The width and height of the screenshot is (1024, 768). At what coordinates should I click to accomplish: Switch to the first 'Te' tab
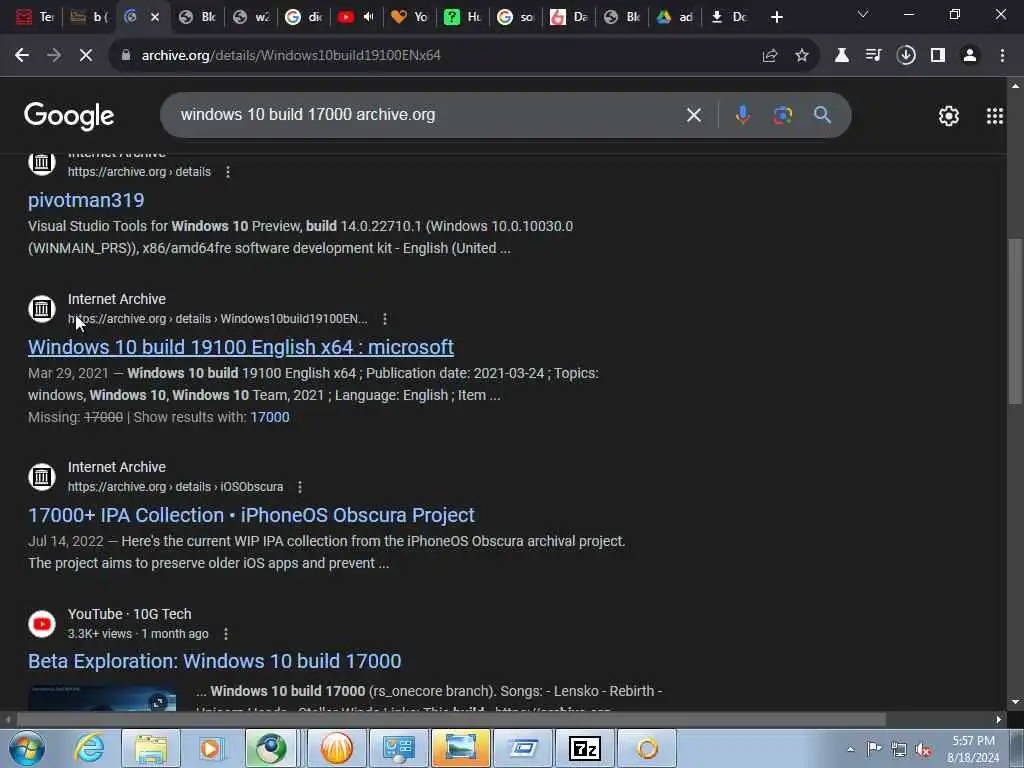click(x=35, y=17)
